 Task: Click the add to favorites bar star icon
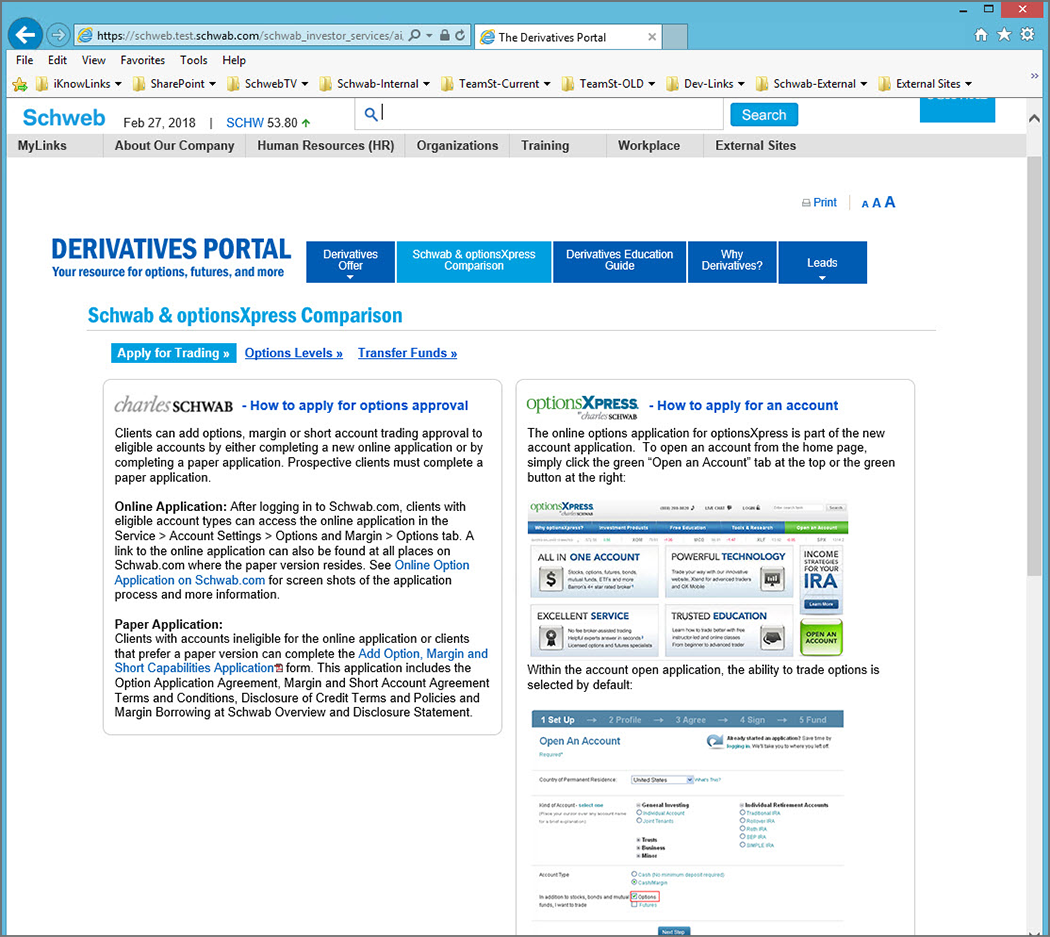20,84
